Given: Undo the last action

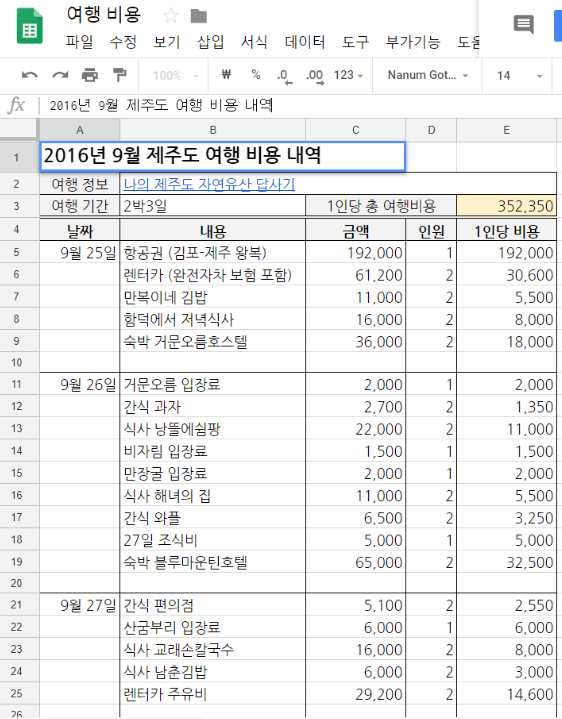Looking at the screenshot, I should tap(30, 75).
